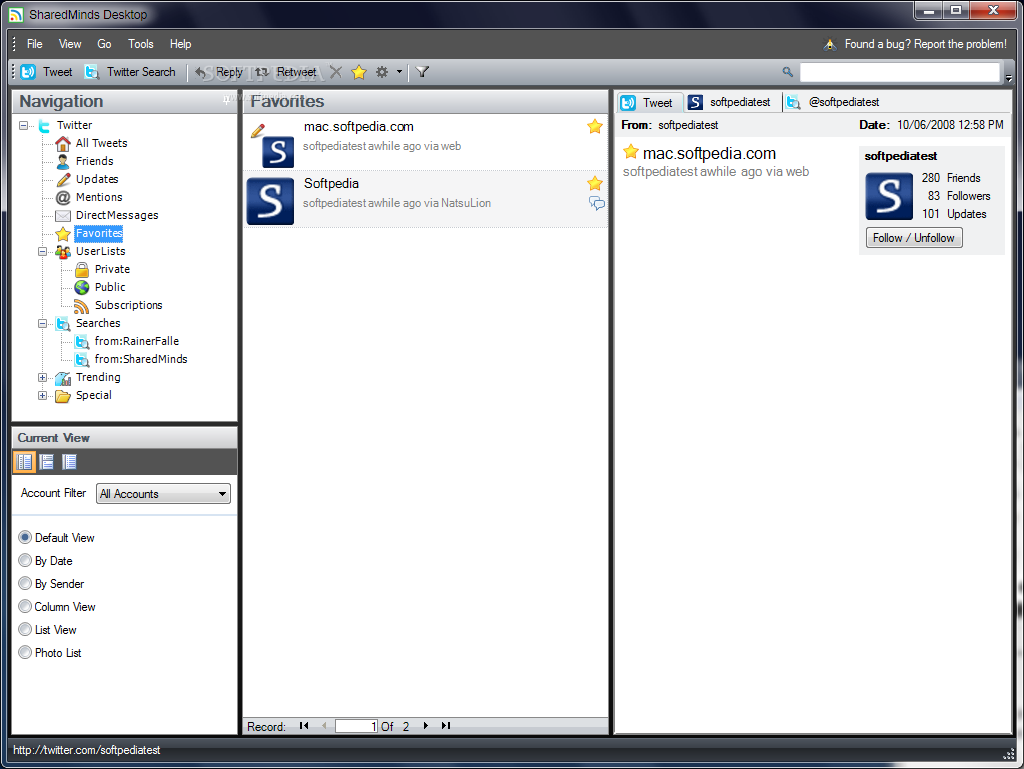This screenshot has width=1024, height=769.
Task: Click the star next to mac.softpedia.com in detail pane
Action: click(x=630, y=152)
